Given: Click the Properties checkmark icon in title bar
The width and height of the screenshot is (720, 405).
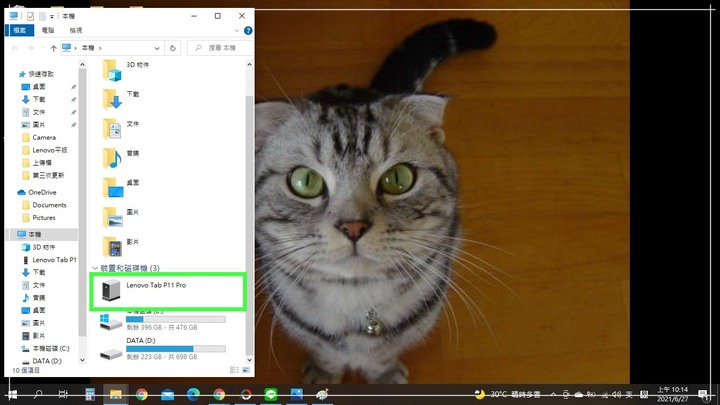Looking at the screenshot, I should pyautogui.click(x=30, y=16).
